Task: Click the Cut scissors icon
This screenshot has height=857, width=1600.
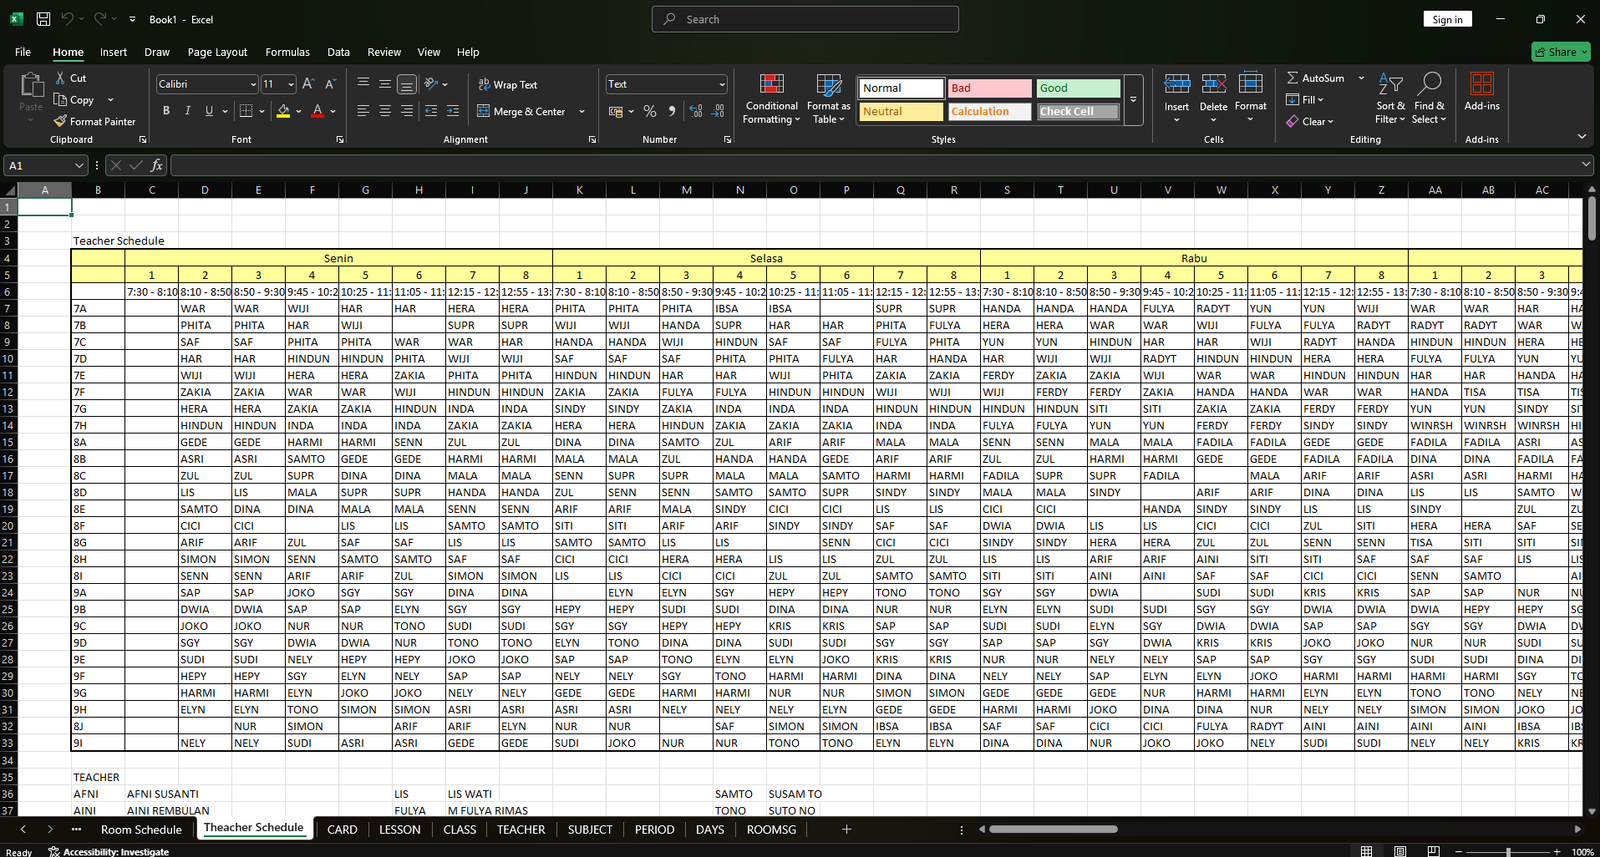Action: (x=61, y=78)
